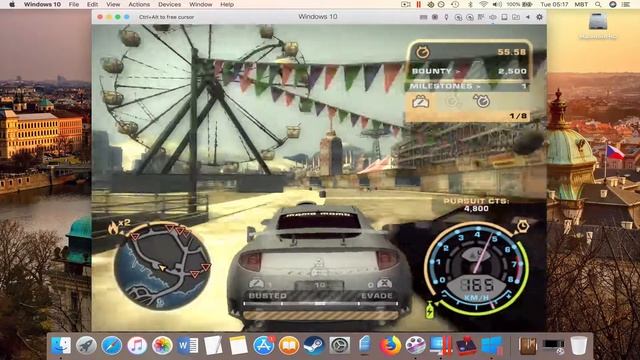Viewport: 640px width, 360px height.
Task: Open the Apple menu
Action: 12,4
